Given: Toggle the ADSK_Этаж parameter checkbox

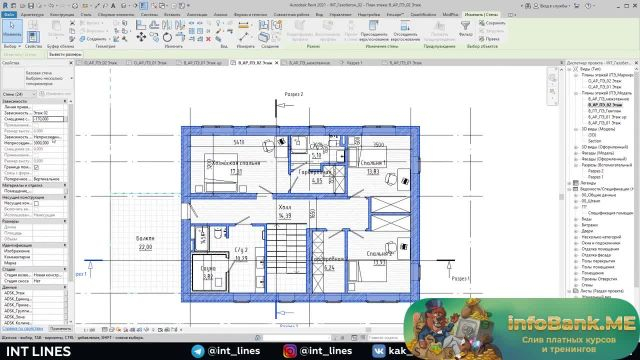Looking at the screenshot, I should pos(65,293).
